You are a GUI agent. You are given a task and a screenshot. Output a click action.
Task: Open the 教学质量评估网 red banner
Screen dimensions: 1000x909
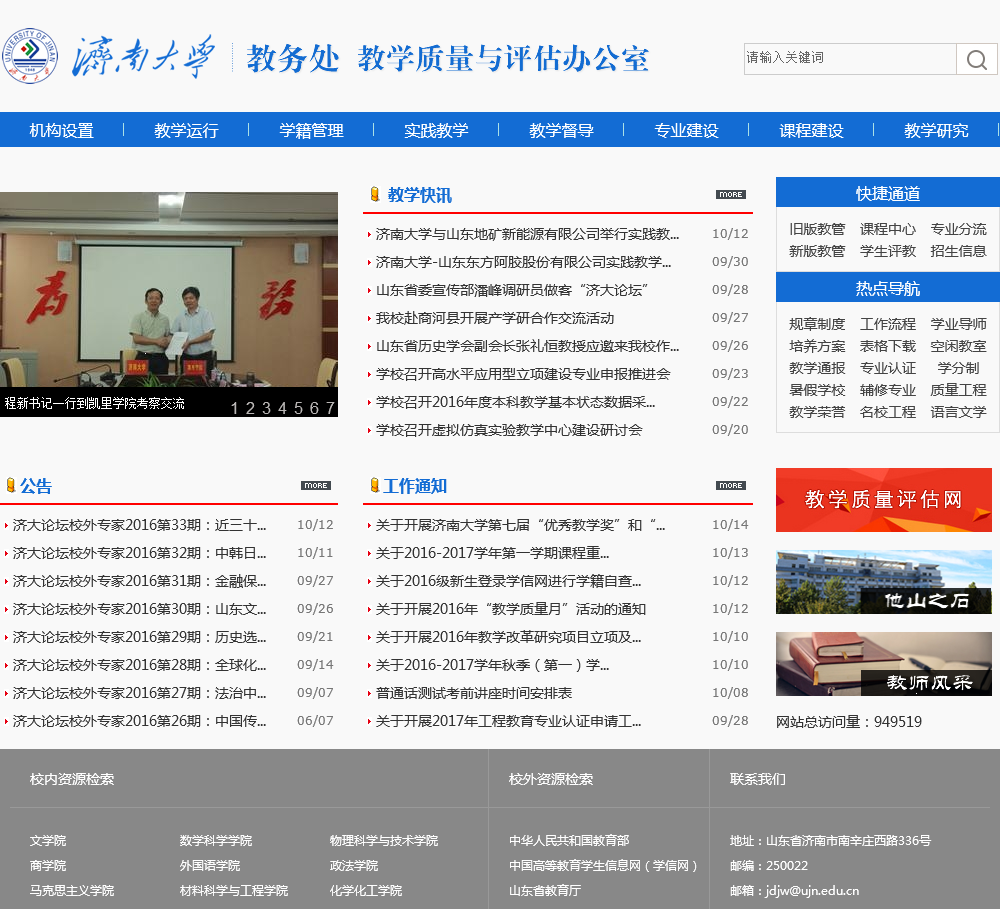[x=884, y=500]
